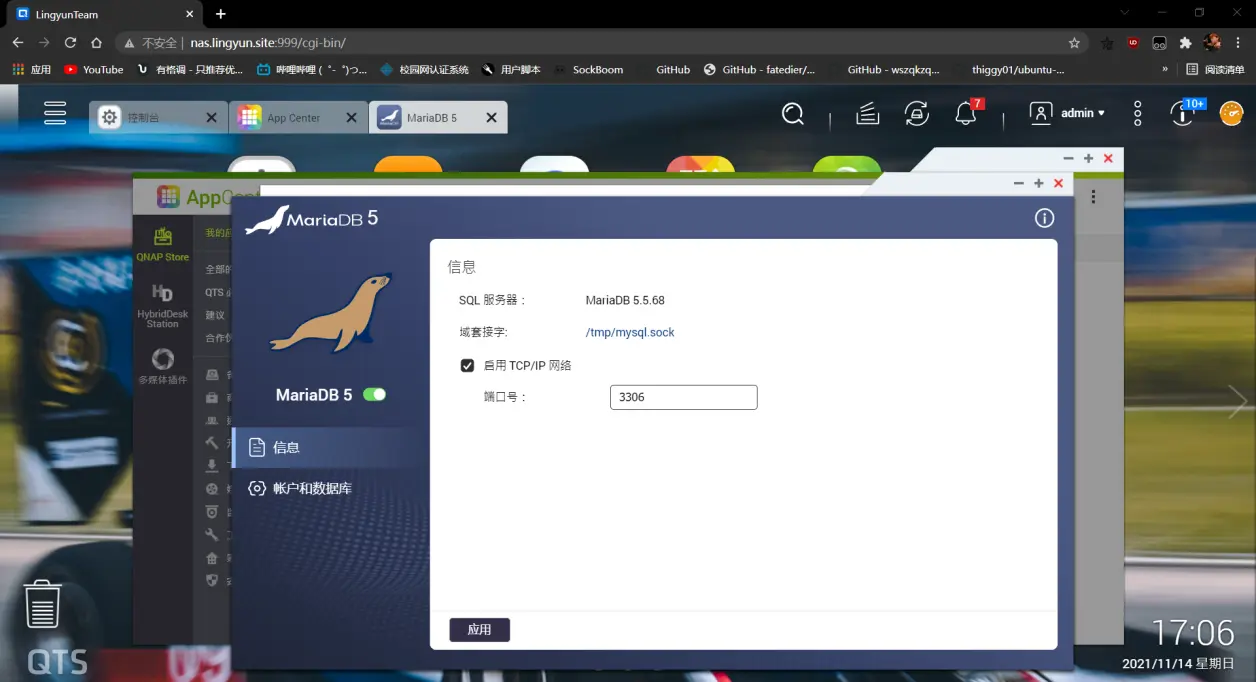This screenshot has height=682, width=1256.
Task: Click the 端口号 field showing 3306
Action: tap(684, 397)
